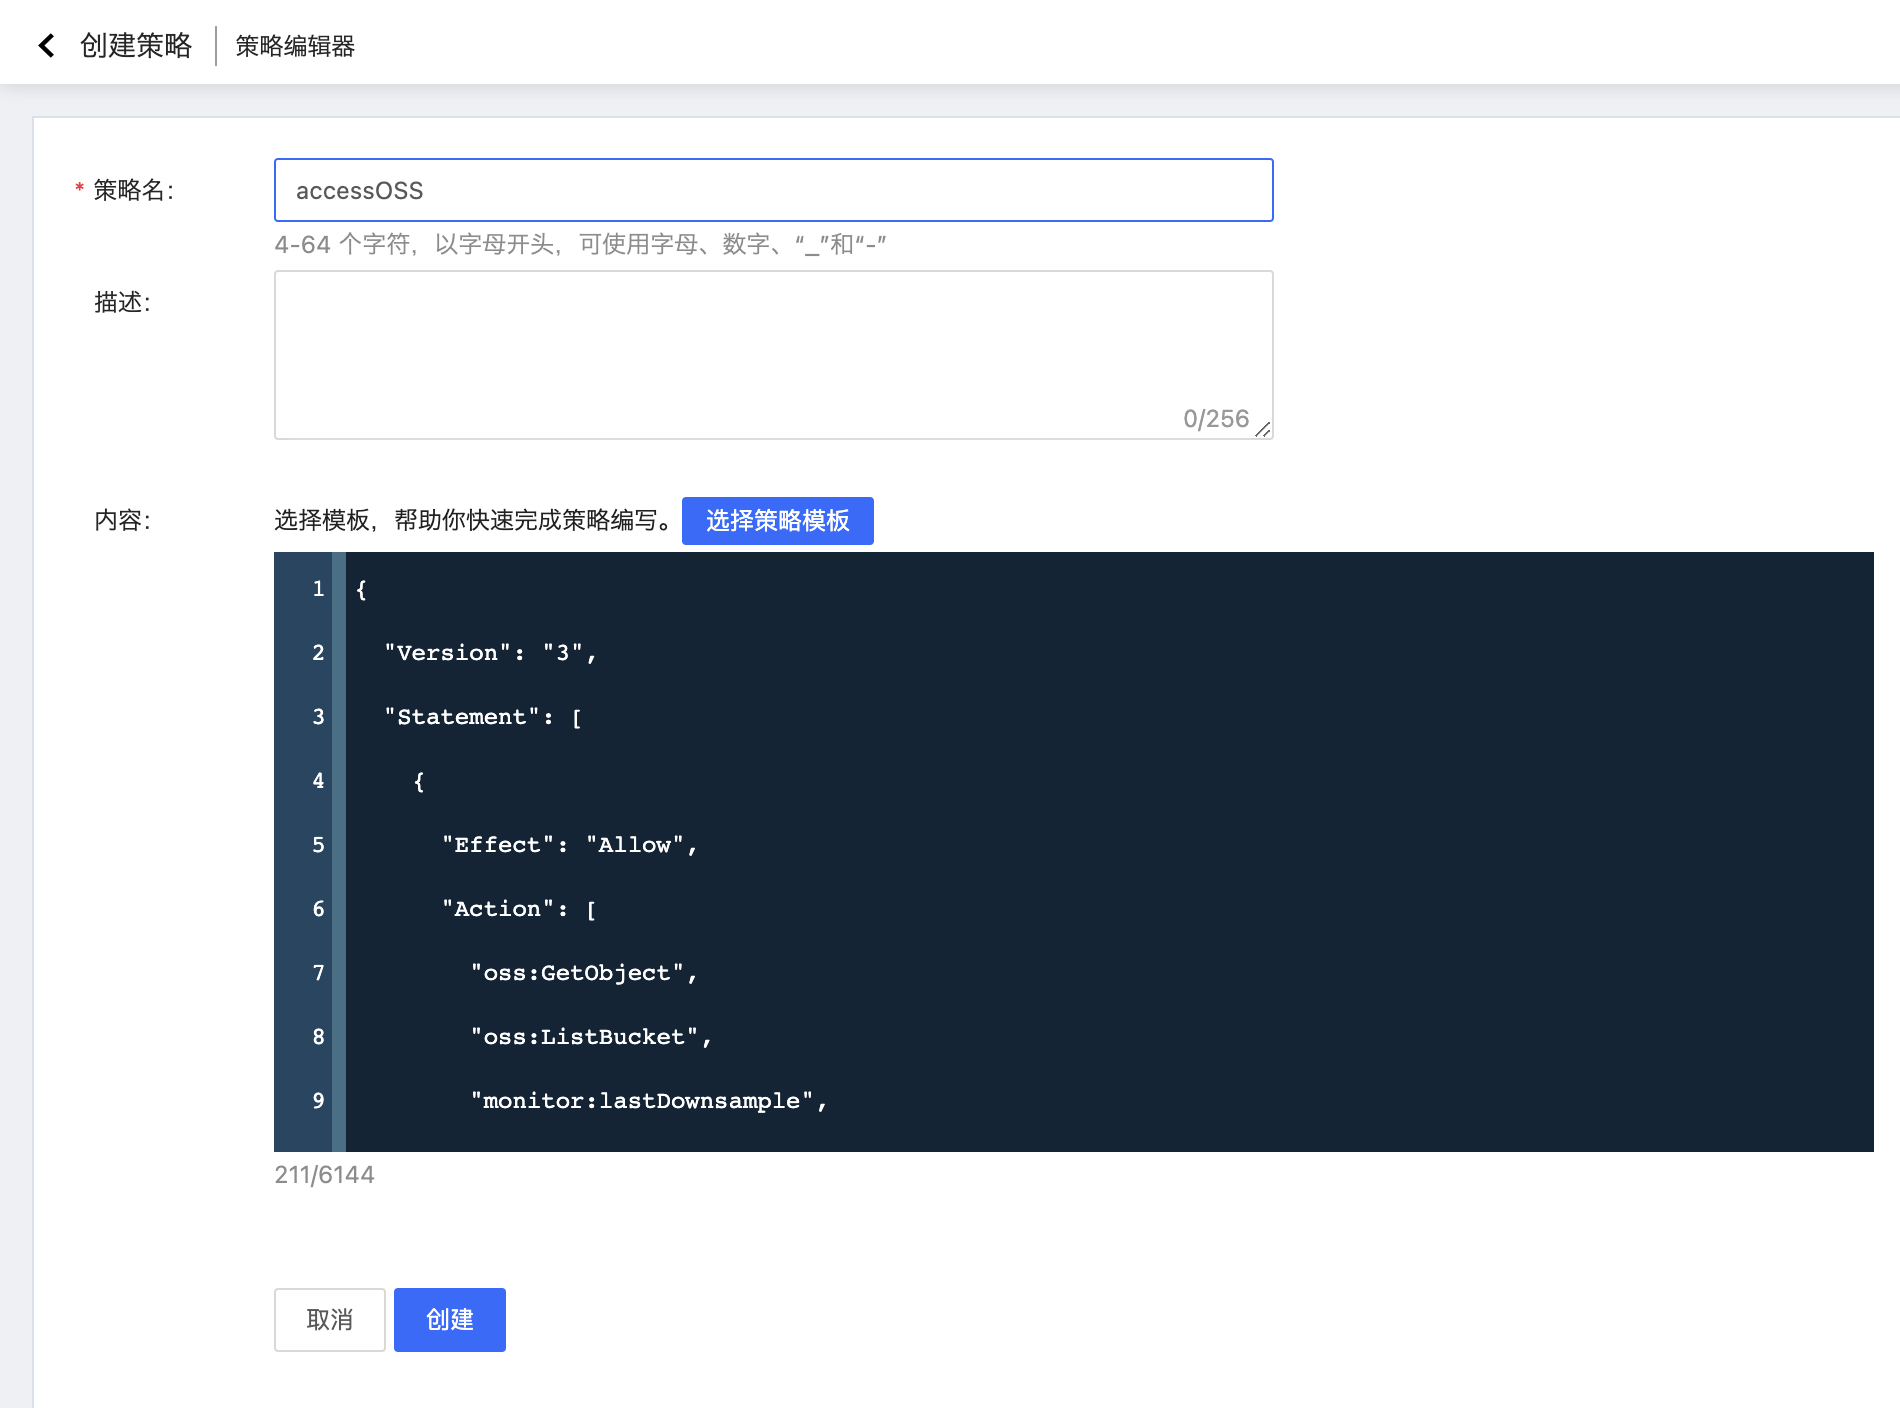Click the back arrow beside 创建策略

tap(47, 44)
